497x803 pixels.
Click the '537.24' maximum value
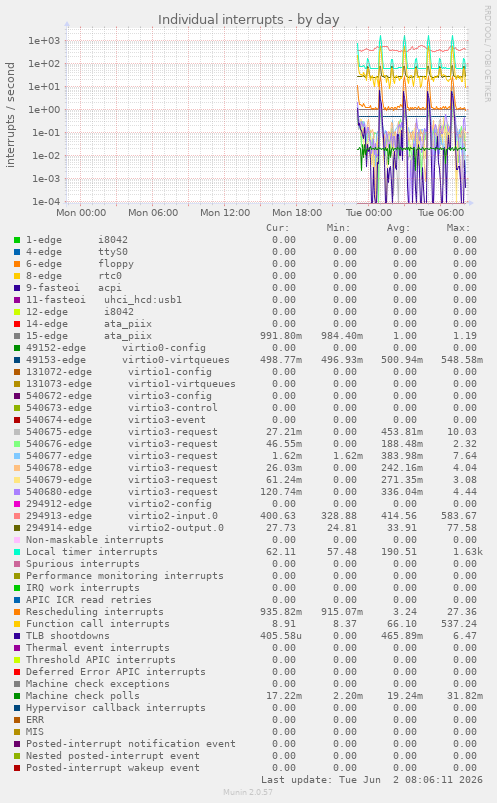click(x=459, y=624)
